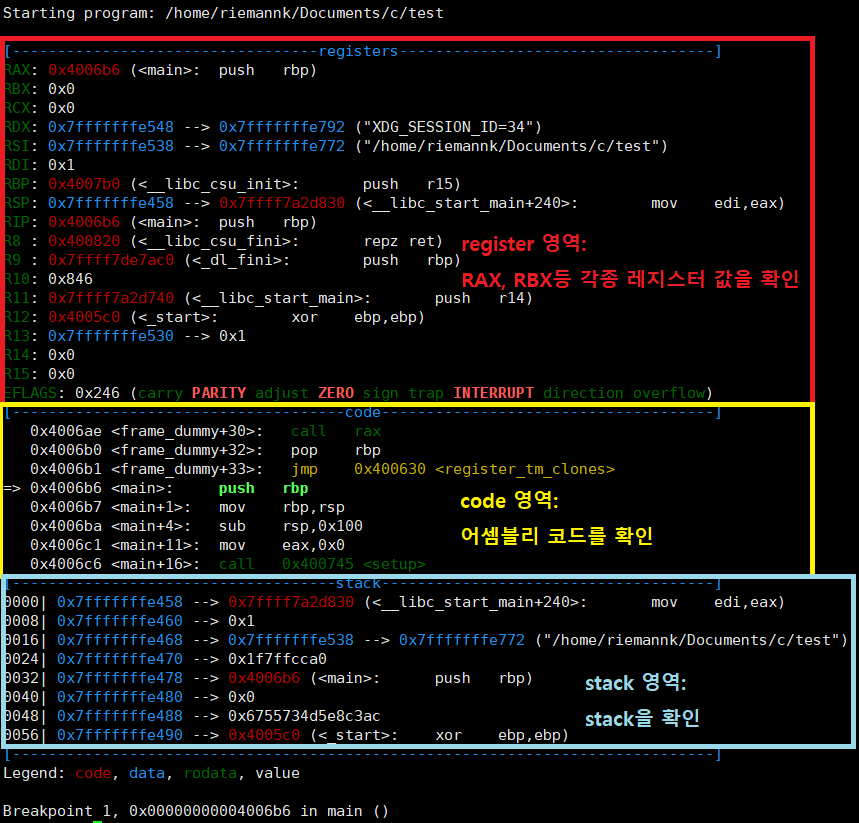This screenshot has width=859, height=823.
Task: Select the 'stack' section header
Action: click(358, 584)
